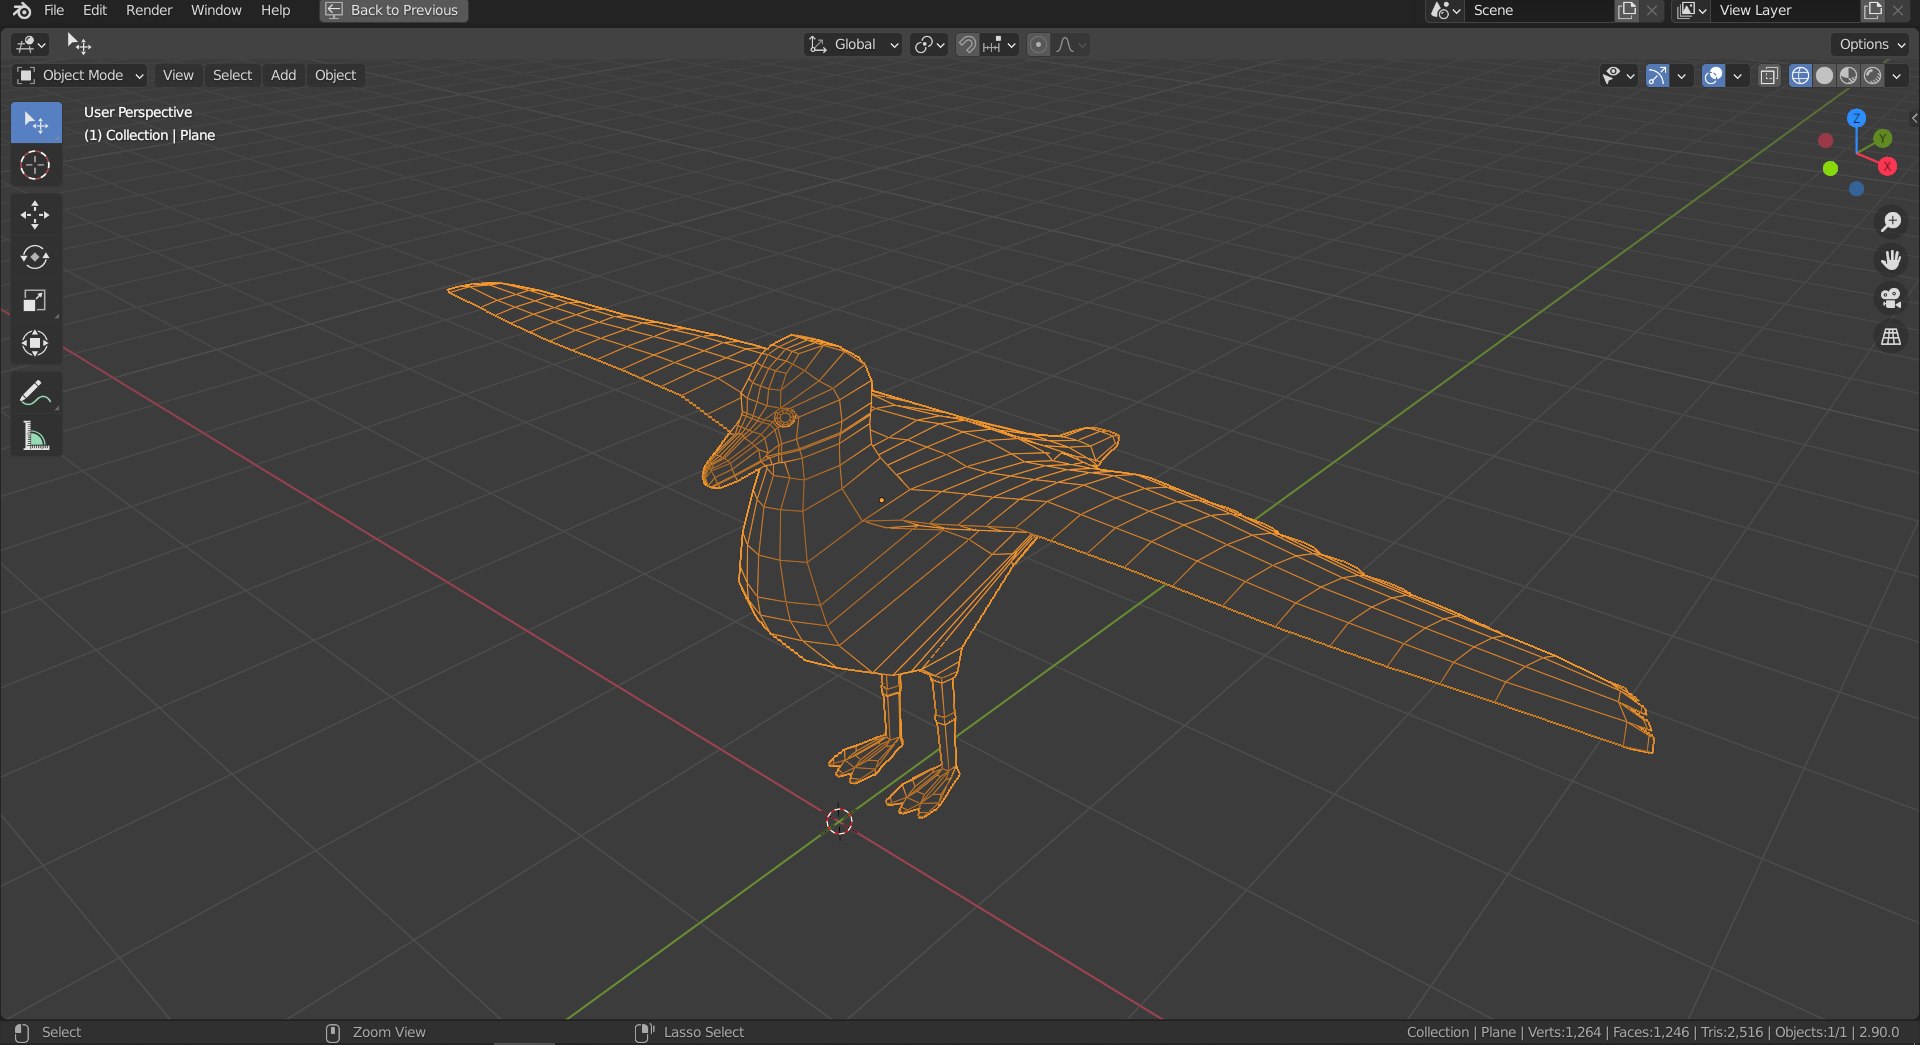Open the viewport Add menu

(x=283, y=75)
